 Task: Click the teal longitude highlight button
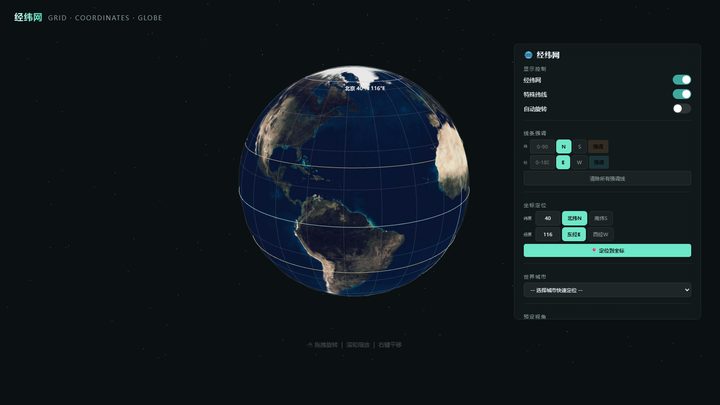(599, 162)
